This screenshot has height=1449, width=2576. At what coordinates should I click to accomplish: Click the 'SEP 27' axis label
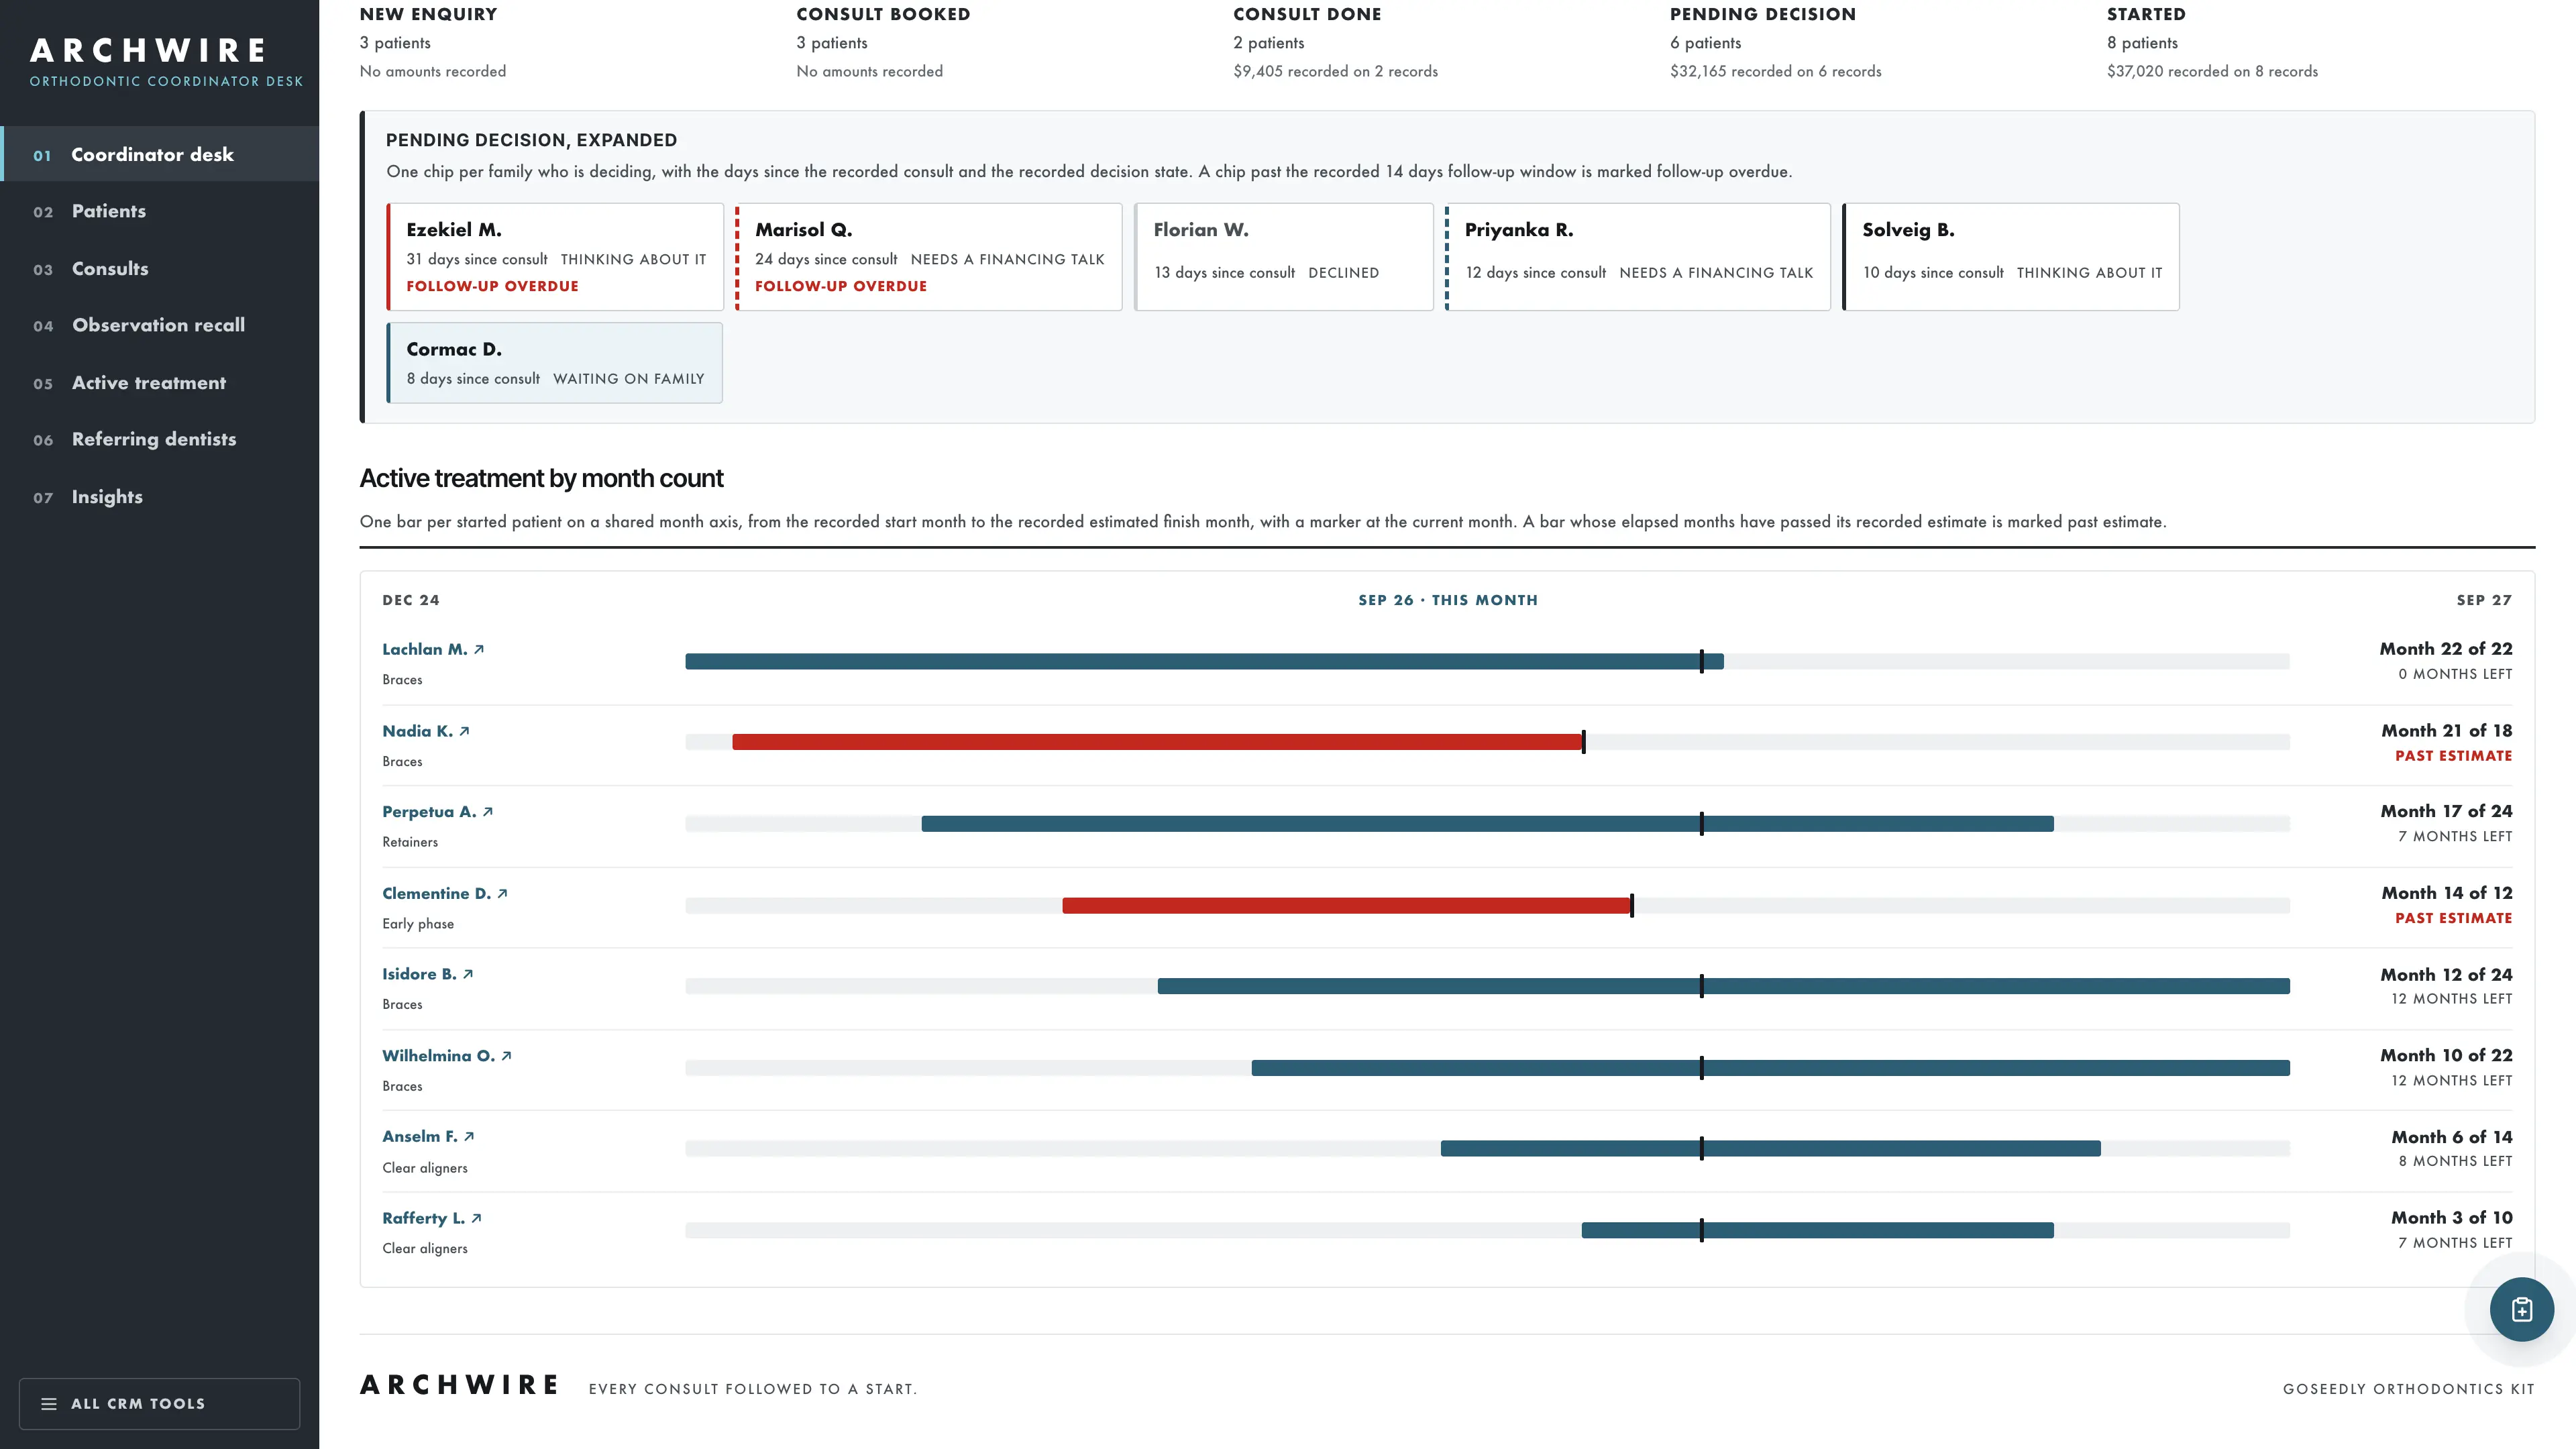2484,600
